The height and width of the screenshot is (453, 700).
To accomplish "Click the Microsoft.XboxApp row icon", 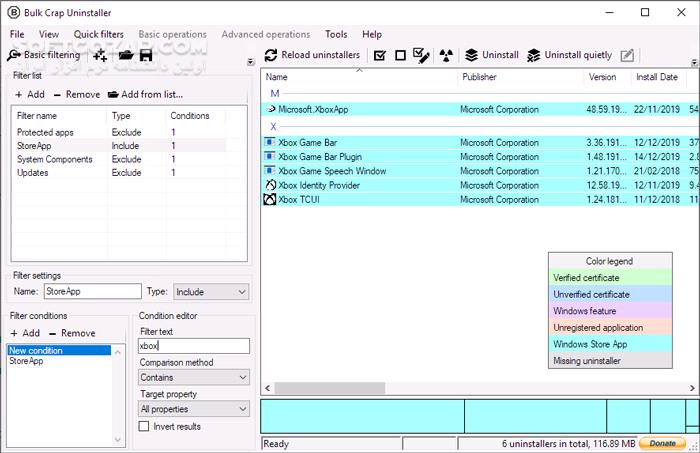I will coord(271,109).
